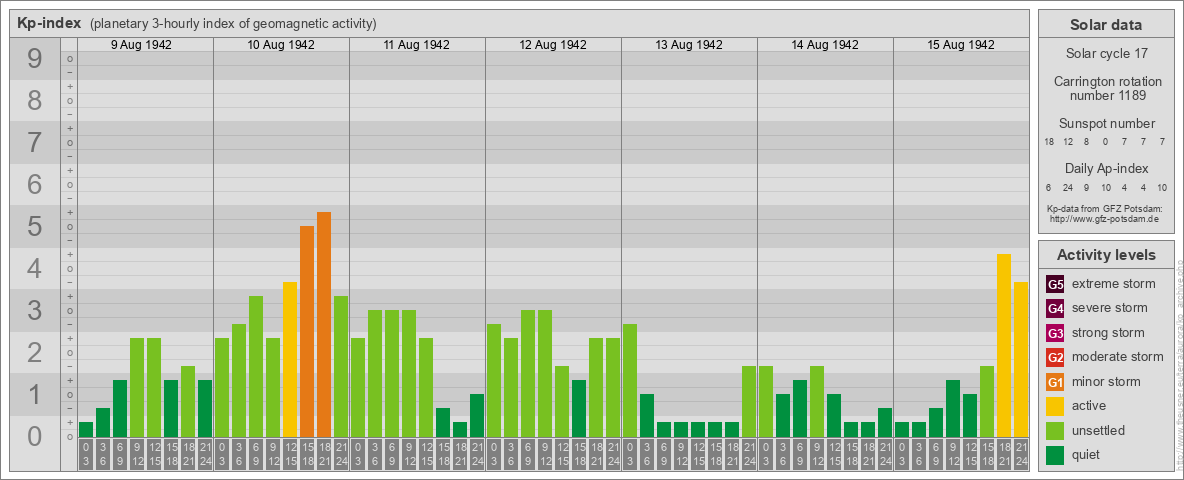This screenshot has height=480, width=1184.
Task: Click the Kp scale number 5
Action: point(34,226)
